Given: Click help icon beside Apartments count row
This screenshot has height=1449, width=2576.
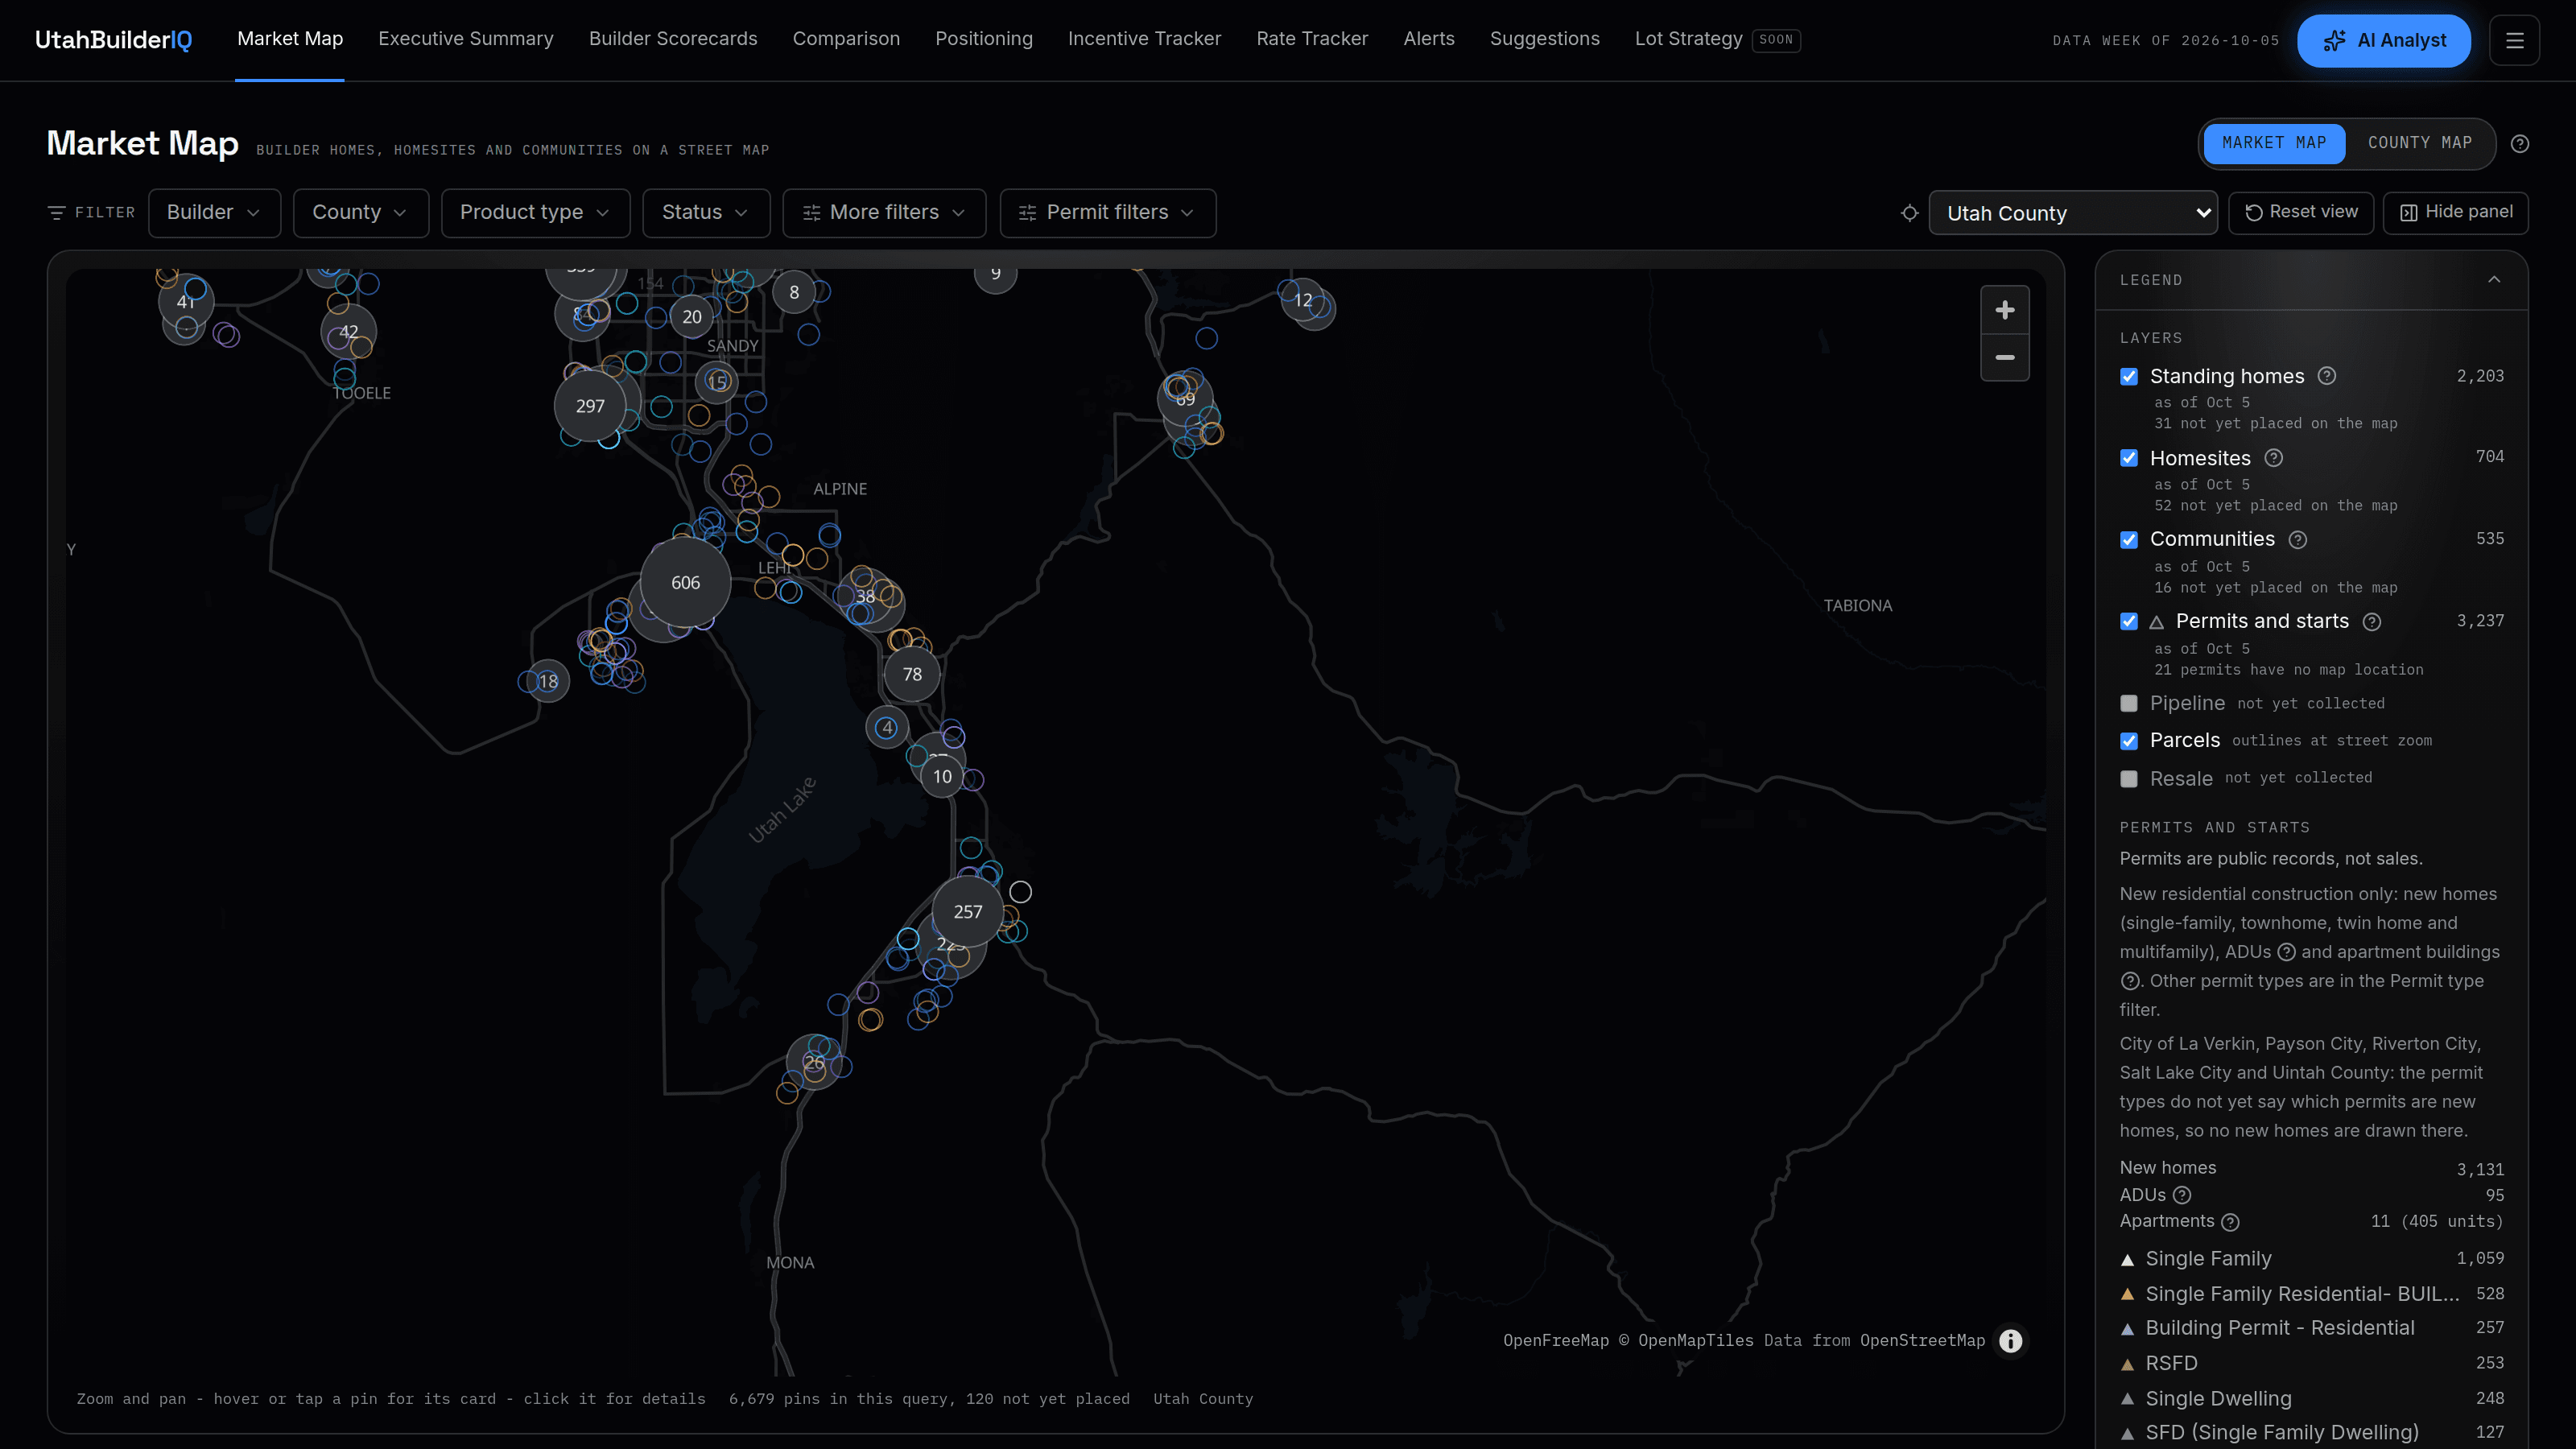Looking at the screenshot, I should tap(2230, 1222).
